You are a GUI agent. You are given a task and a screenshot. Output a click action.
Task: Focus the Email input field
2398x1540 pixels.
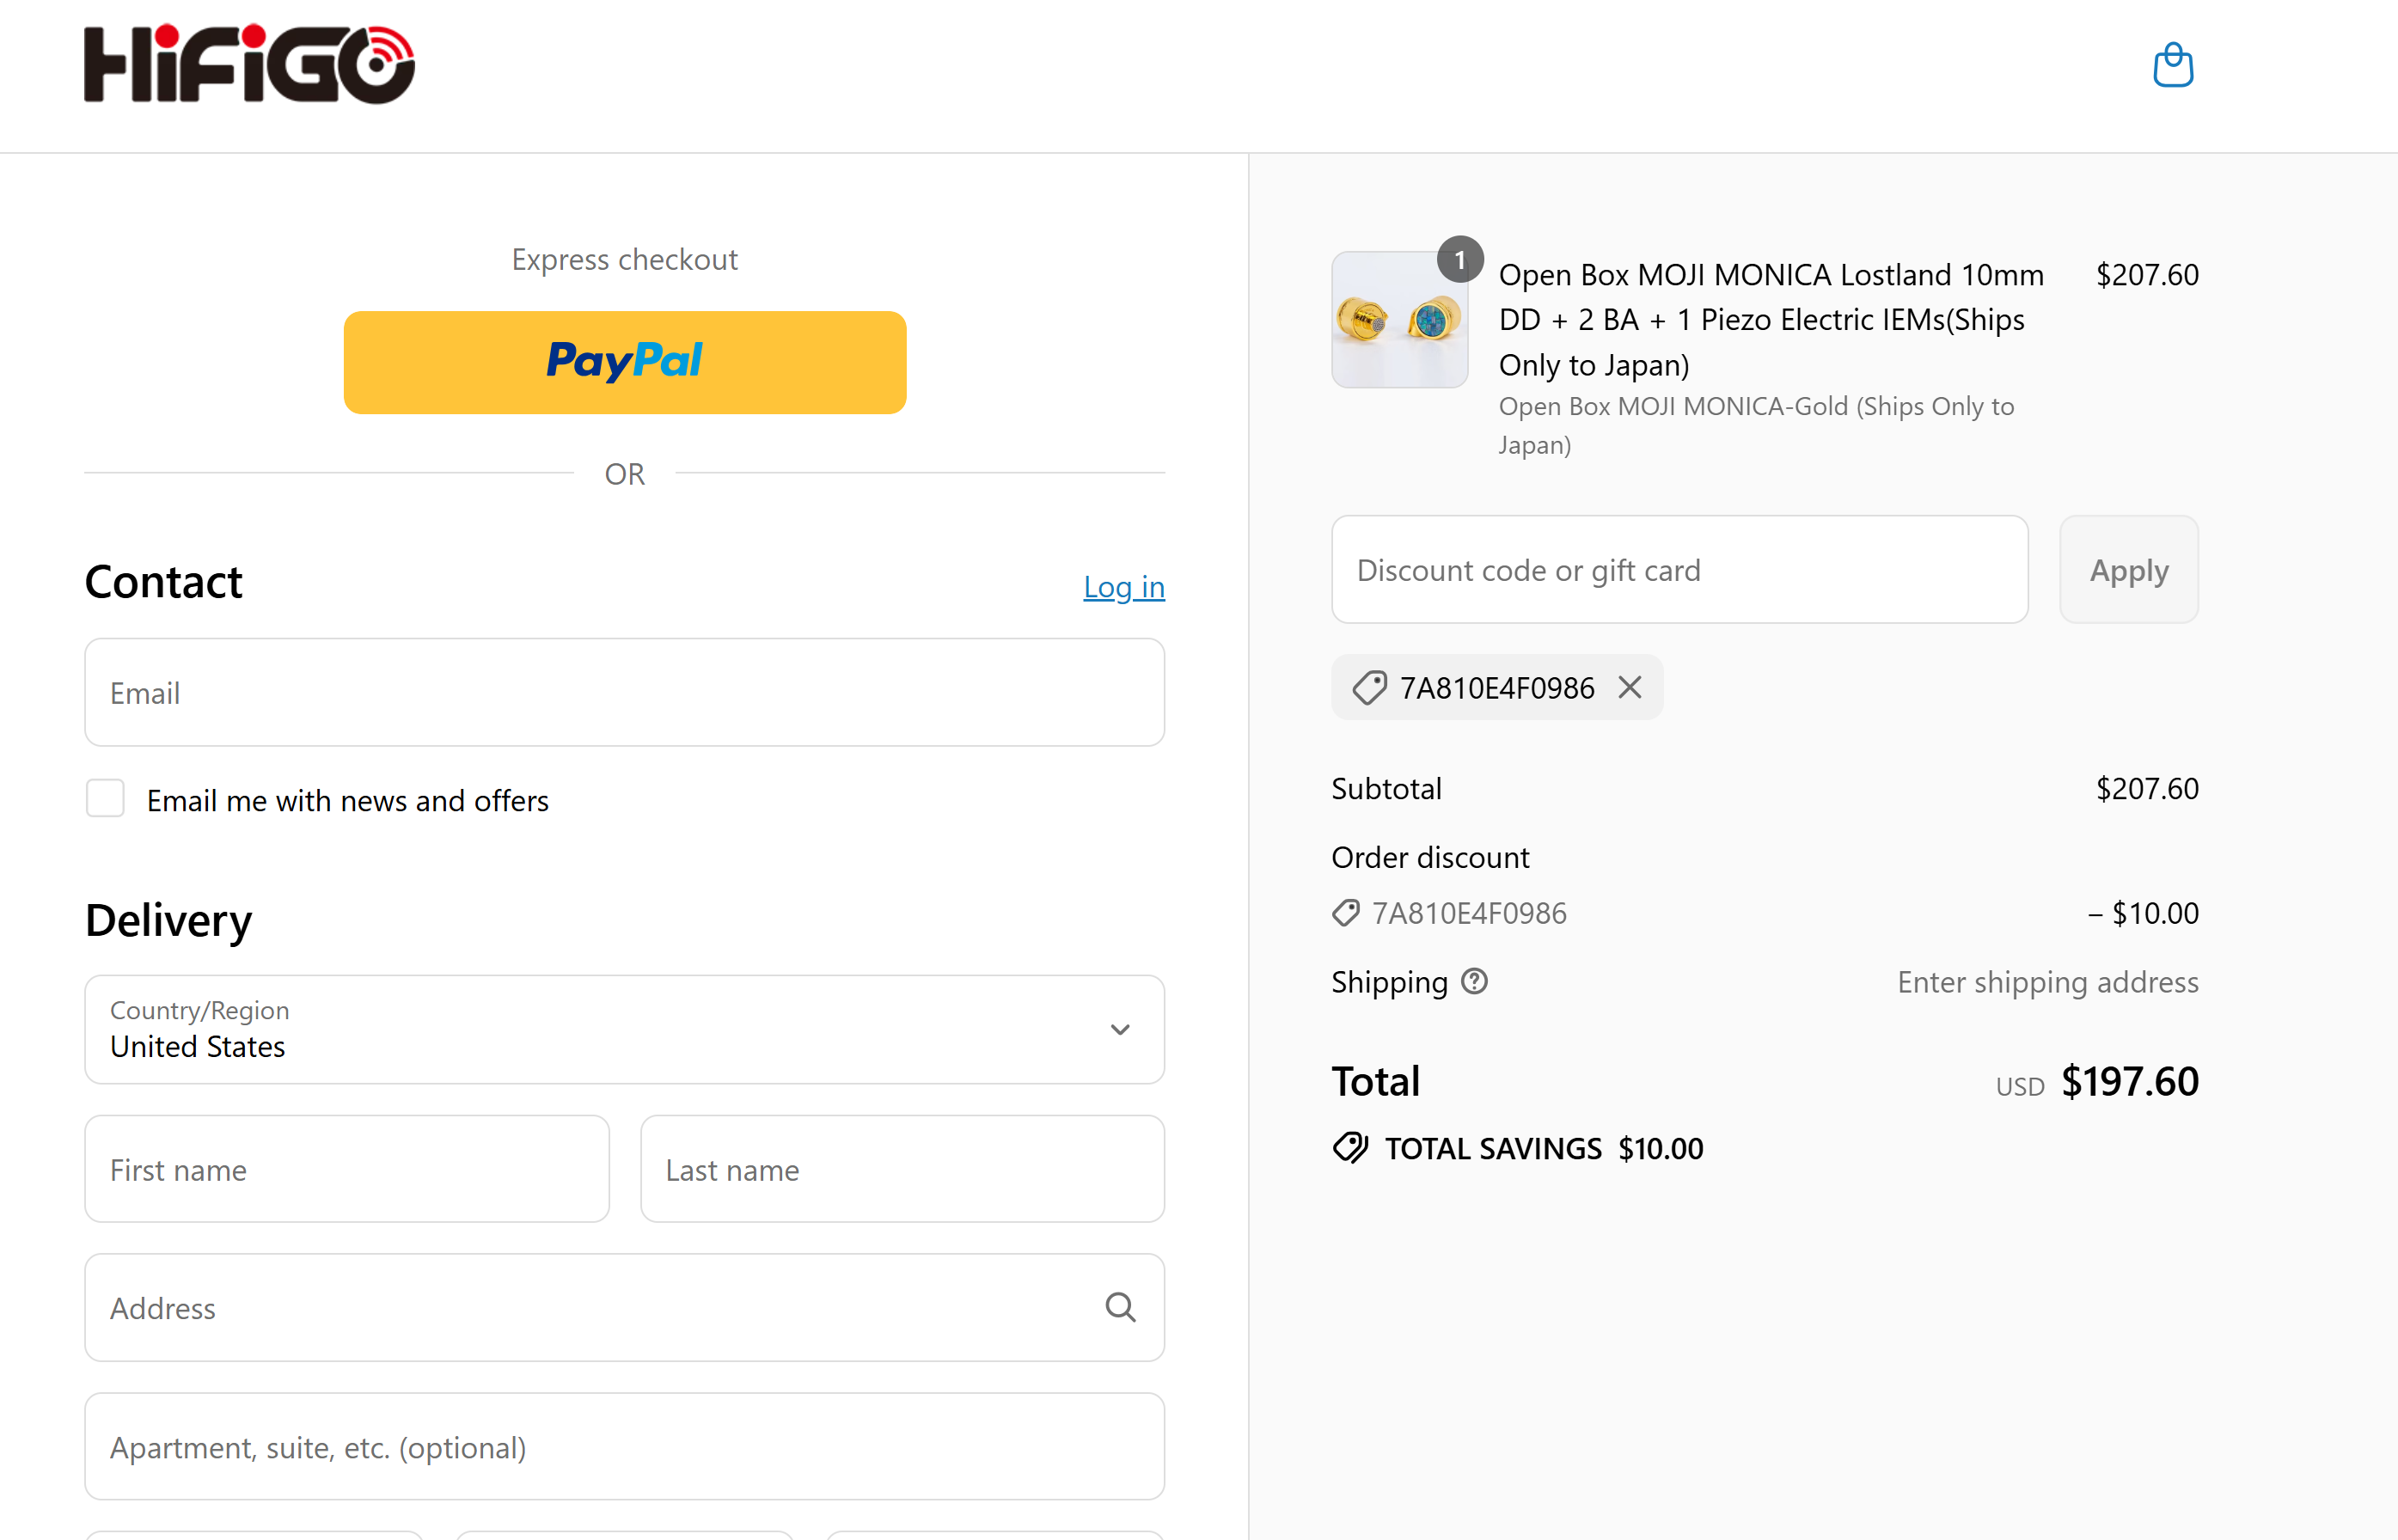click(624, 692)
